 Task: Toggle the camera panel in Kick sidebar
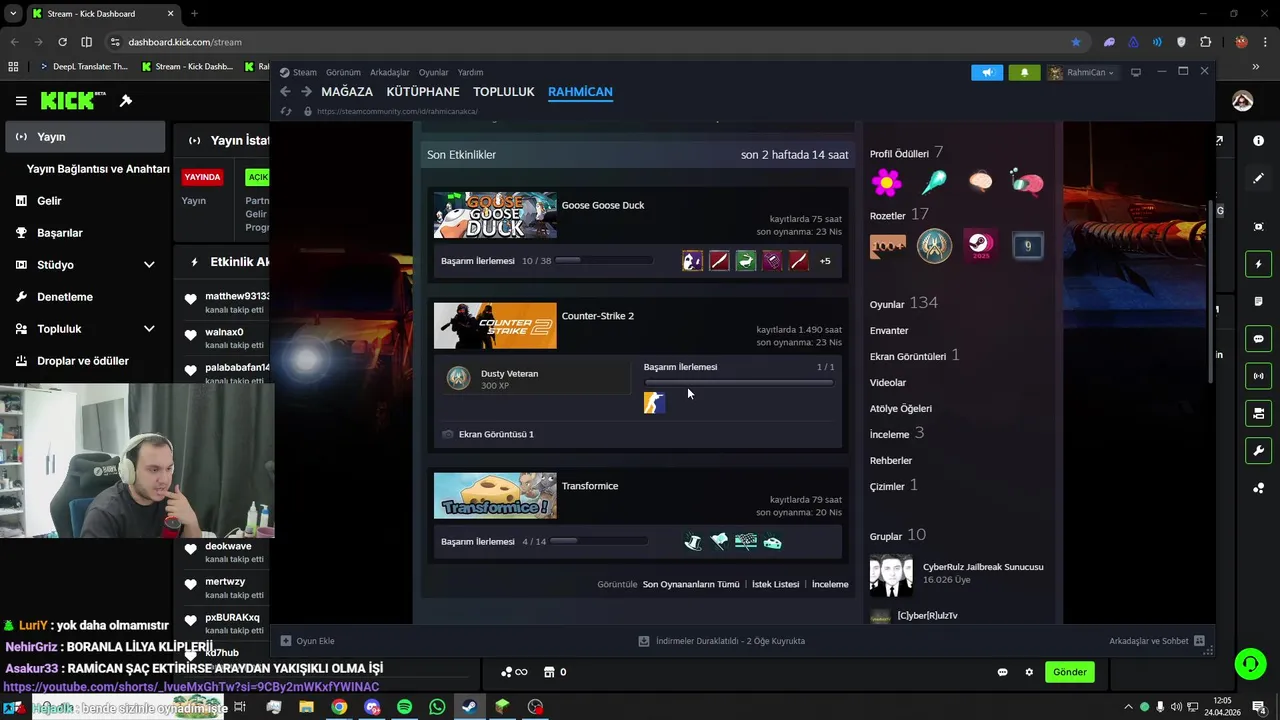click(1258, 413)
